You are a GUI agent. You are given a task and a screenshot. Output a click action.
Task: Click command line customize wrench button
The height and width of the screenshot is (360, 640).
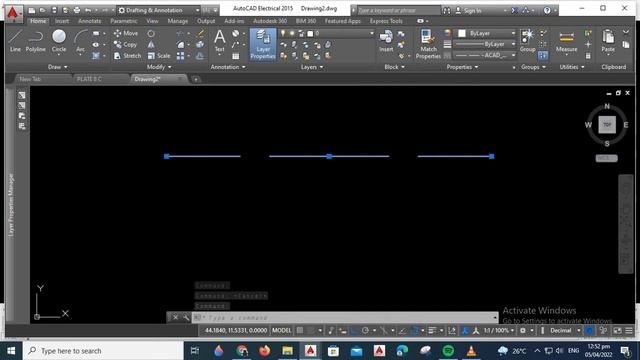pos(186,317)
